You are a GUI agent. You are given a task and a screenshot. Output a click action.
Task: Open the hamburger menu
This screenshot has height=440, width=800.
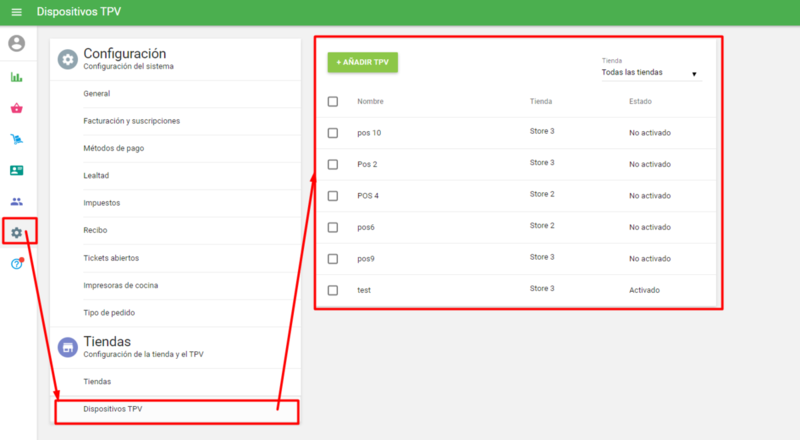(x=16, y=12)
